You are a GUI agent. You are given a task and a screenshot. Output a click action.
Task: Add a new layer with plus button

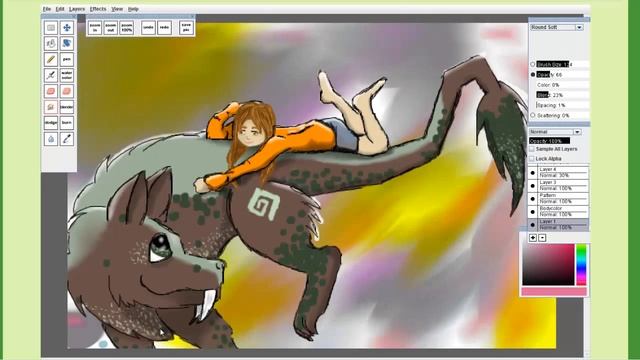pos(533,238)
